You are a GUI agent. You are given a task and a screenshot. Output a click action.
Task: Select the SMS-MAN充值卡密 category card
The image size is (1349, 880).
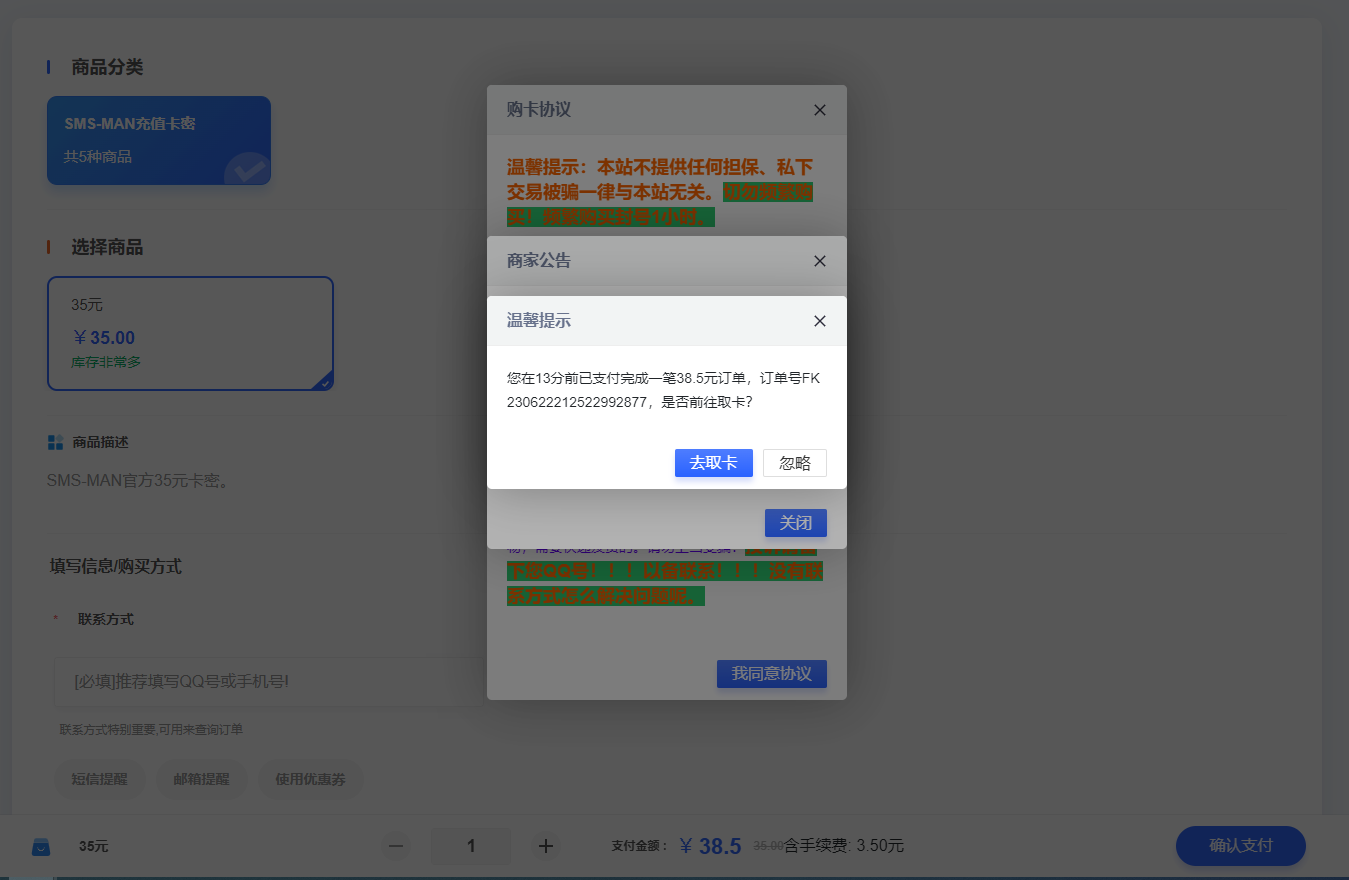(x=159, y=140)
